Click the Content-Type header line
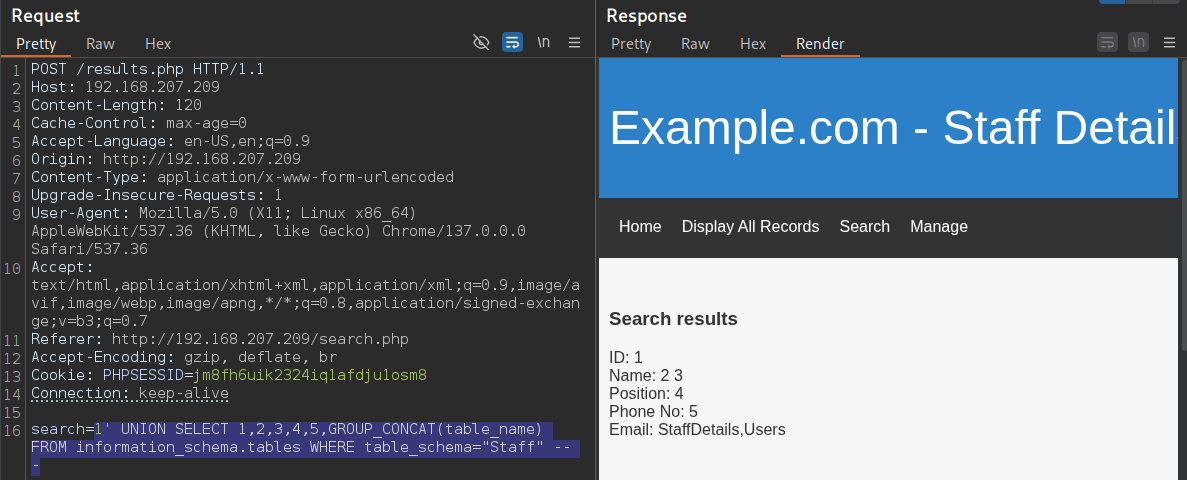Screen dimensions: 1187x480 242,177
